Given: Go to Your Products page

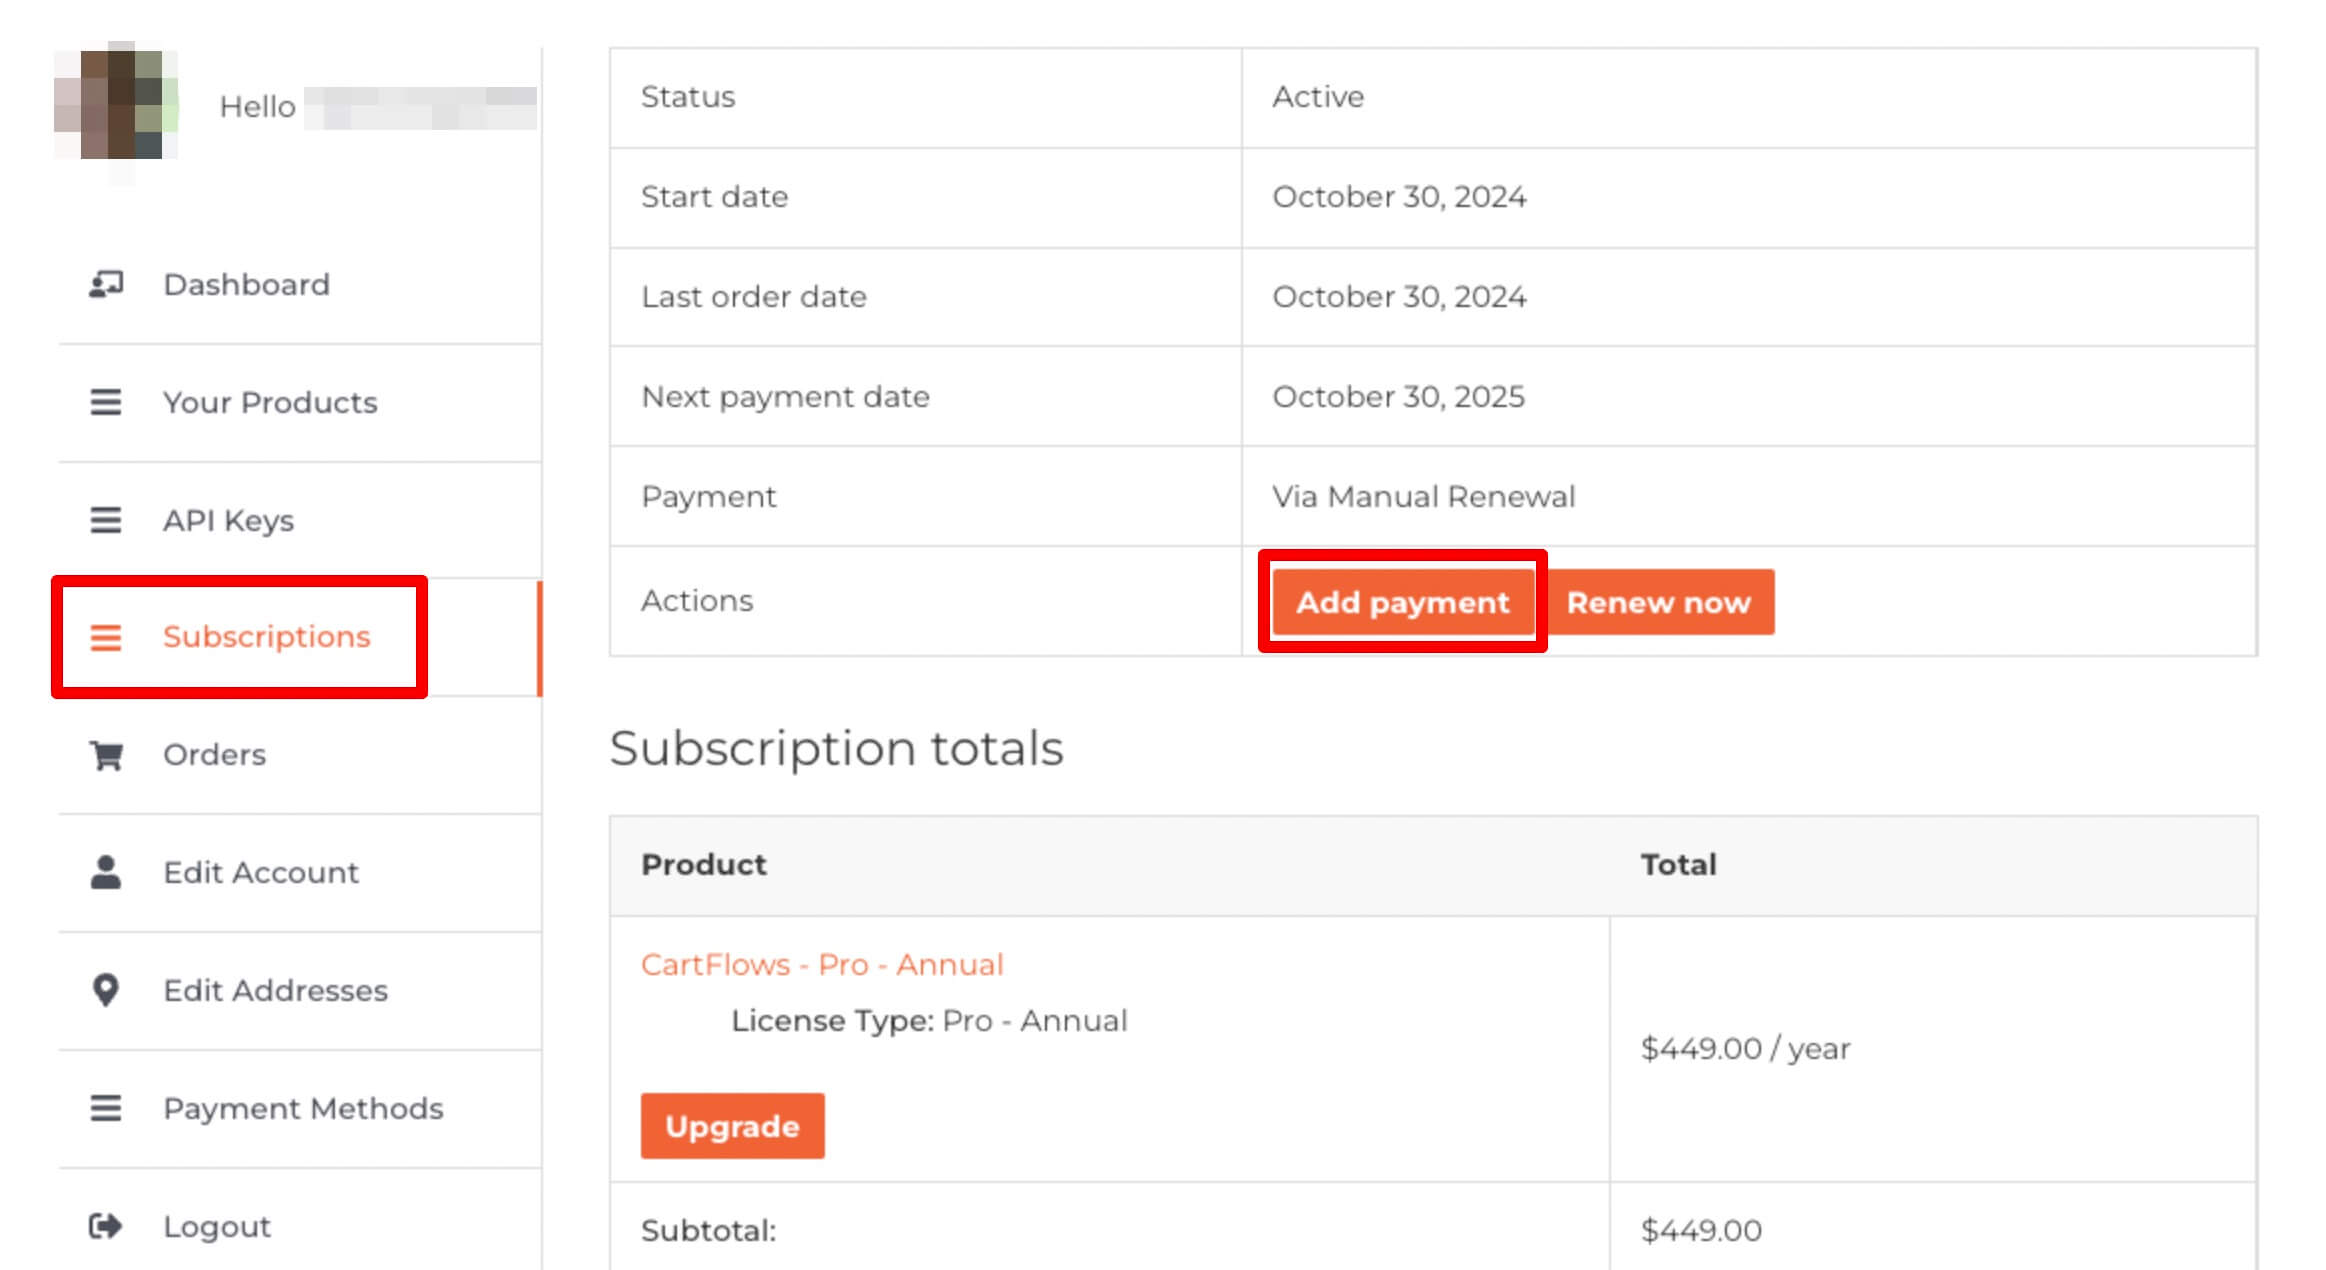Looking at the screenshot, I should [x=270, y=402].
